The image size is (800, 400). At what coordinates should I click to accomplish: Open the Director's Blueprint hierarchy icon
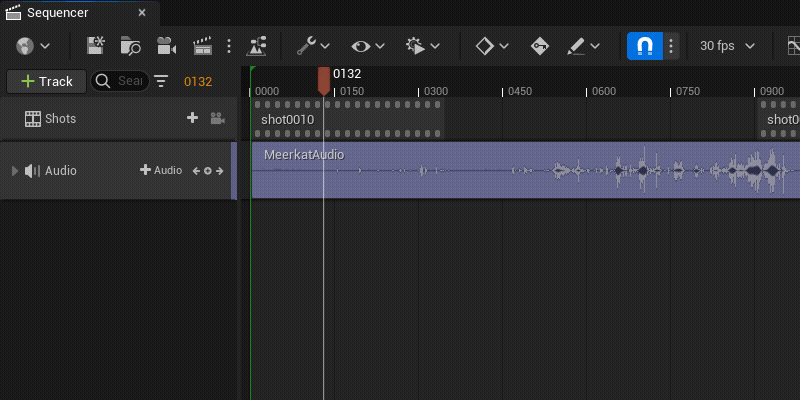(257, 46)
